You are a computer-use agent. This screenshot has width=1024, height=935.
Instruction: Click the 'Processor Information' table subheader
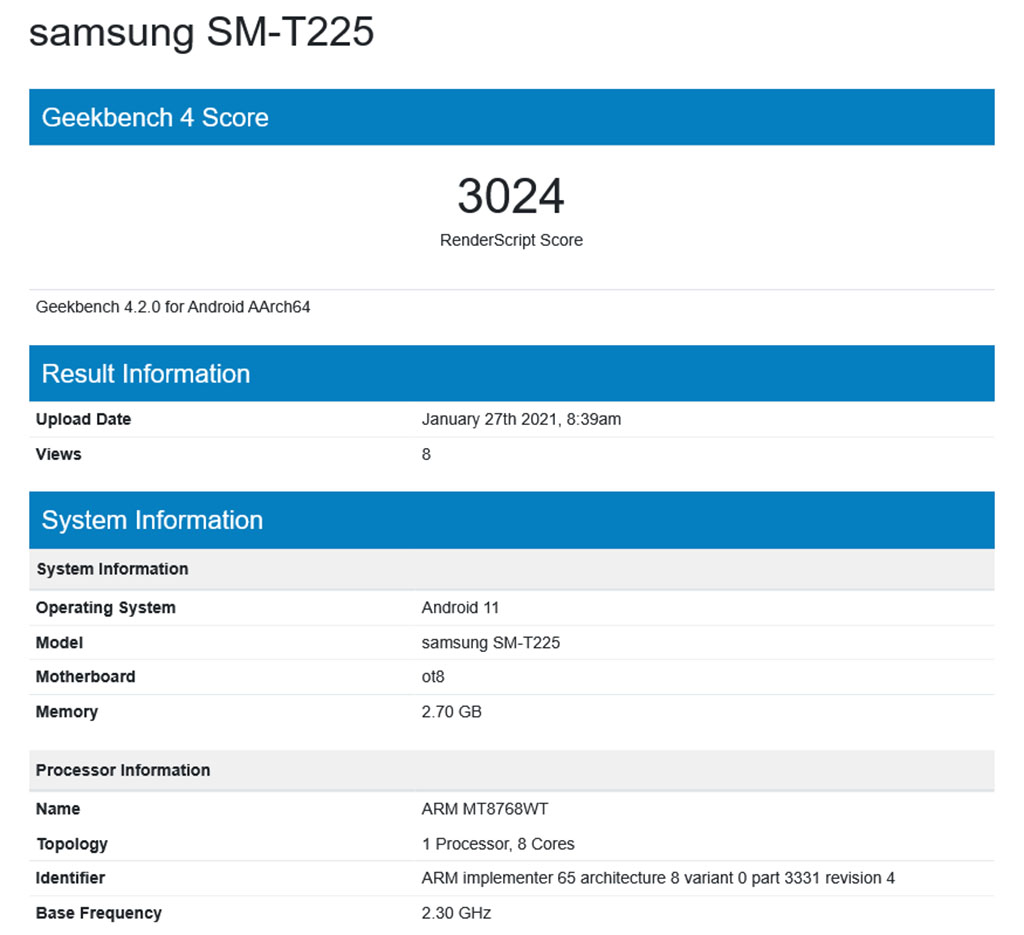tap(511, 770)
